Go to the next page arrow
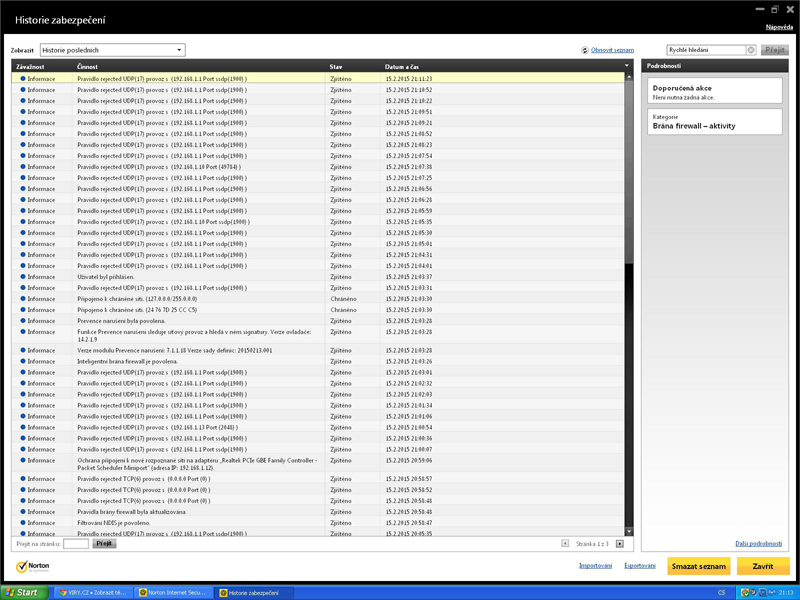The image size is (800, 600). coord(619,544)
